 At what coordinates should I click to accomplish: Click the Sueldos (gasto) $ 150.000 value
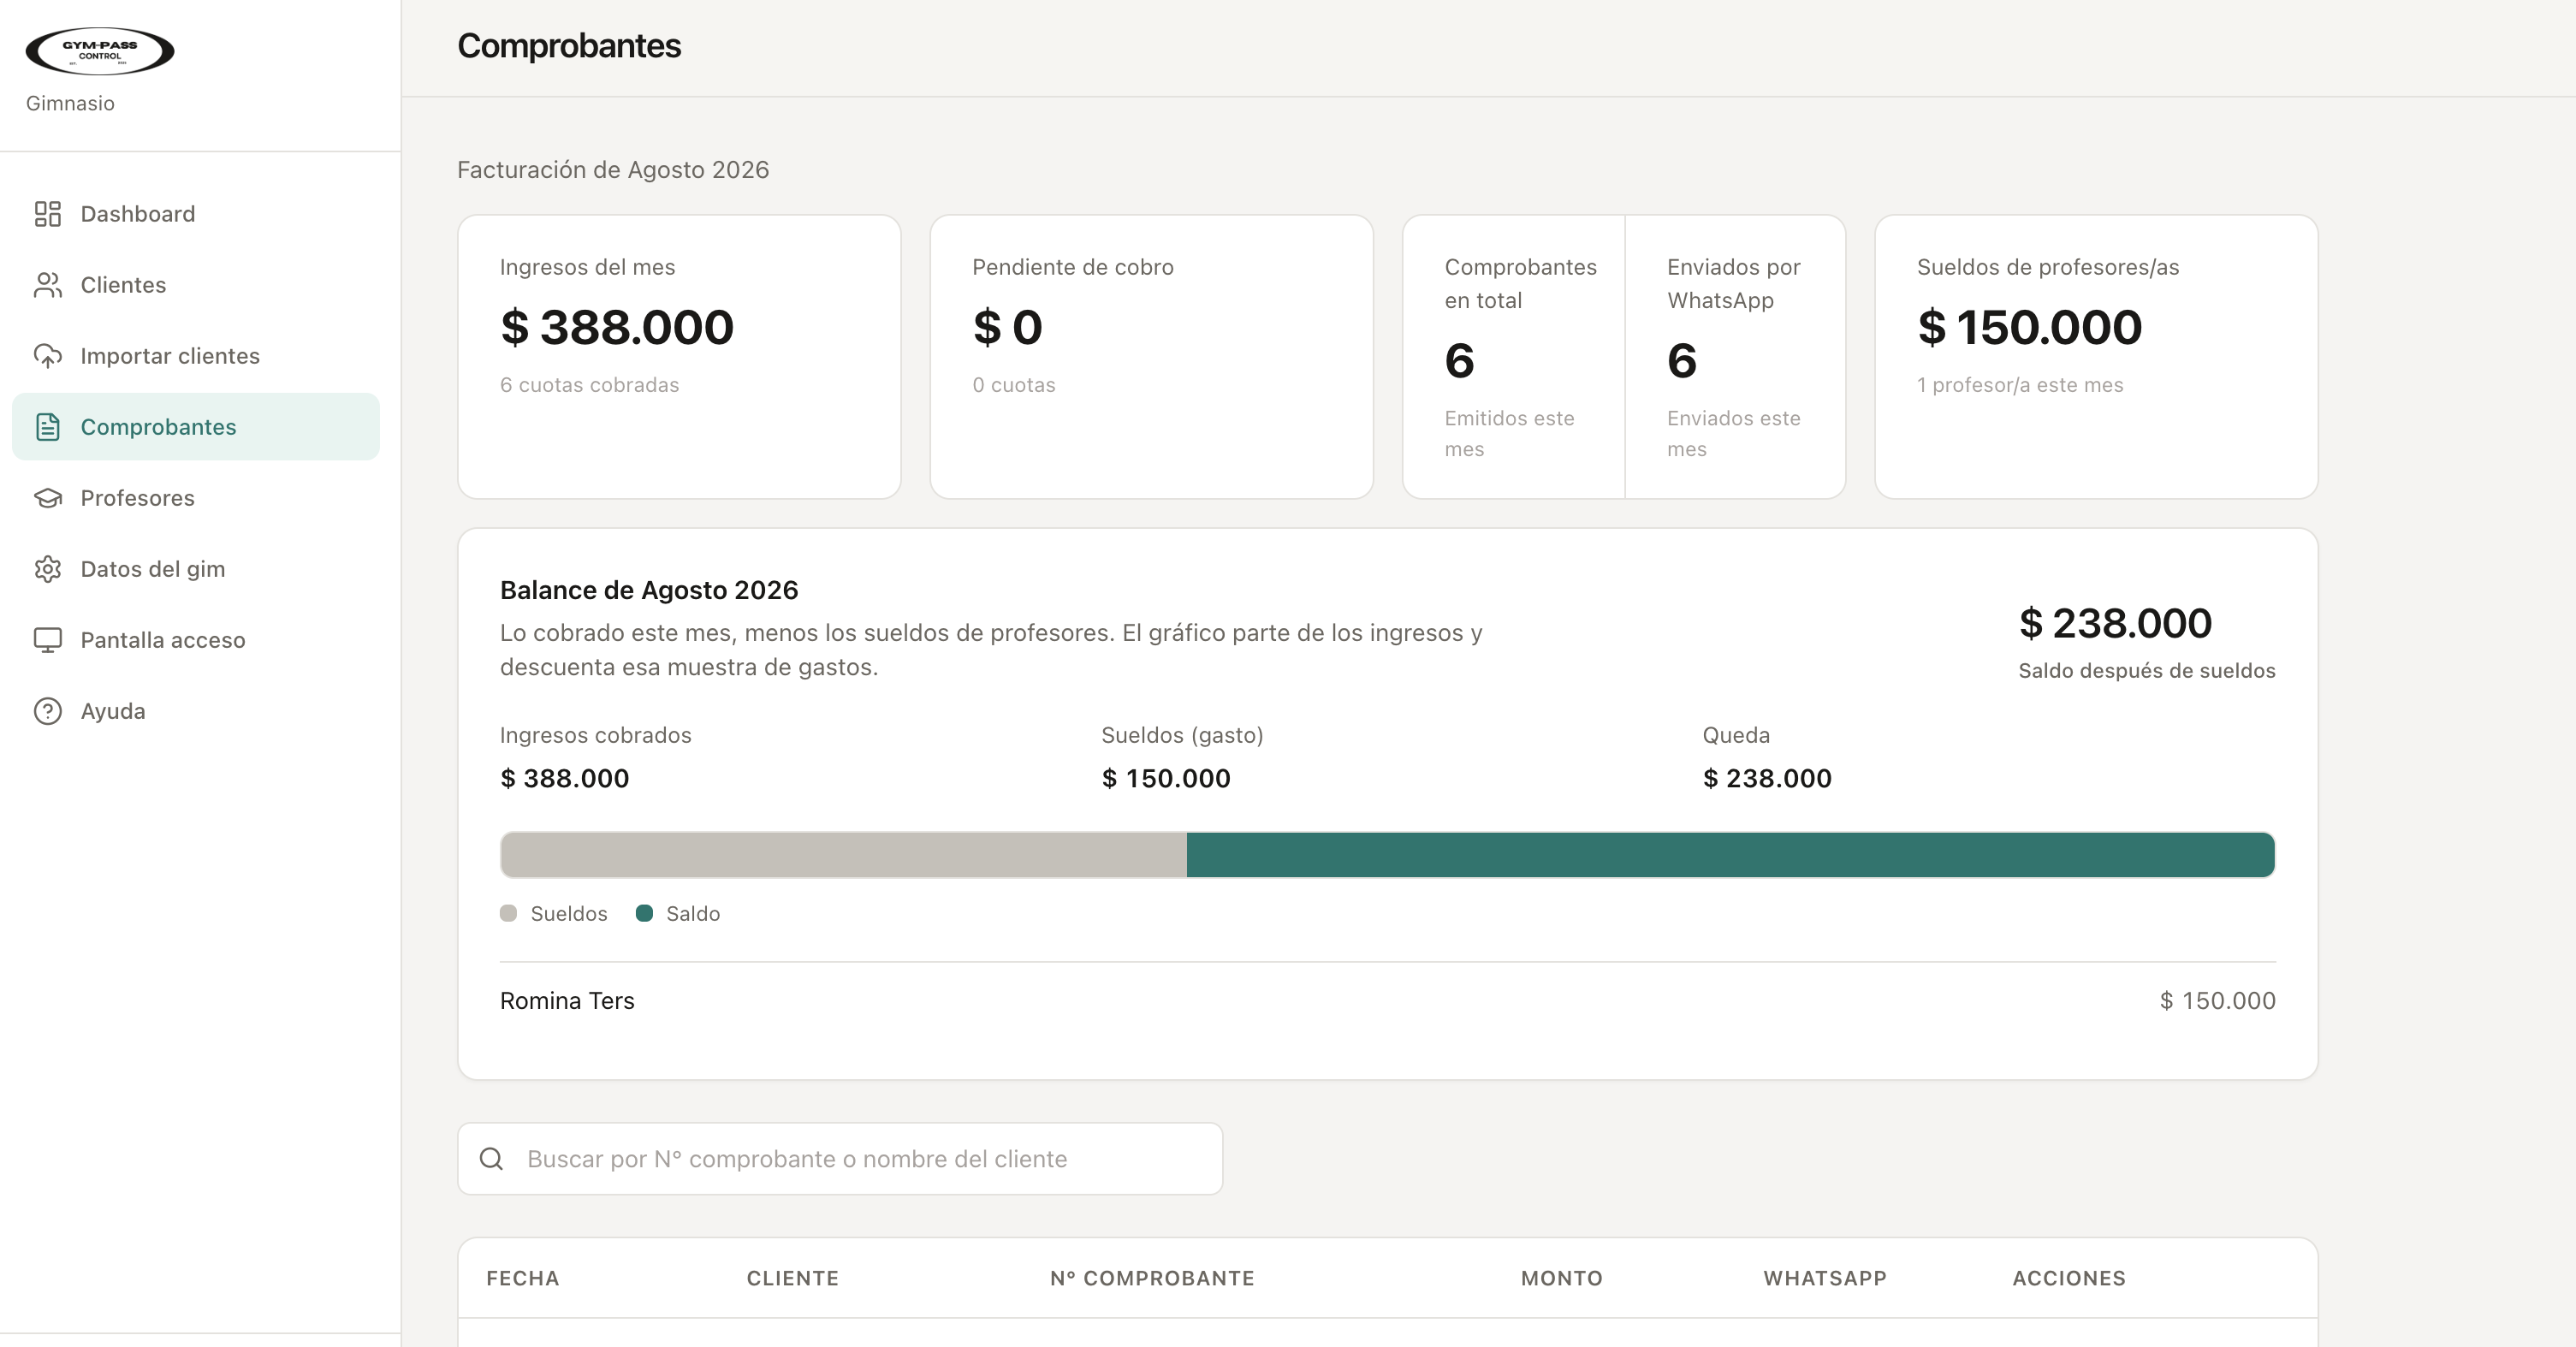point(1166,779)
